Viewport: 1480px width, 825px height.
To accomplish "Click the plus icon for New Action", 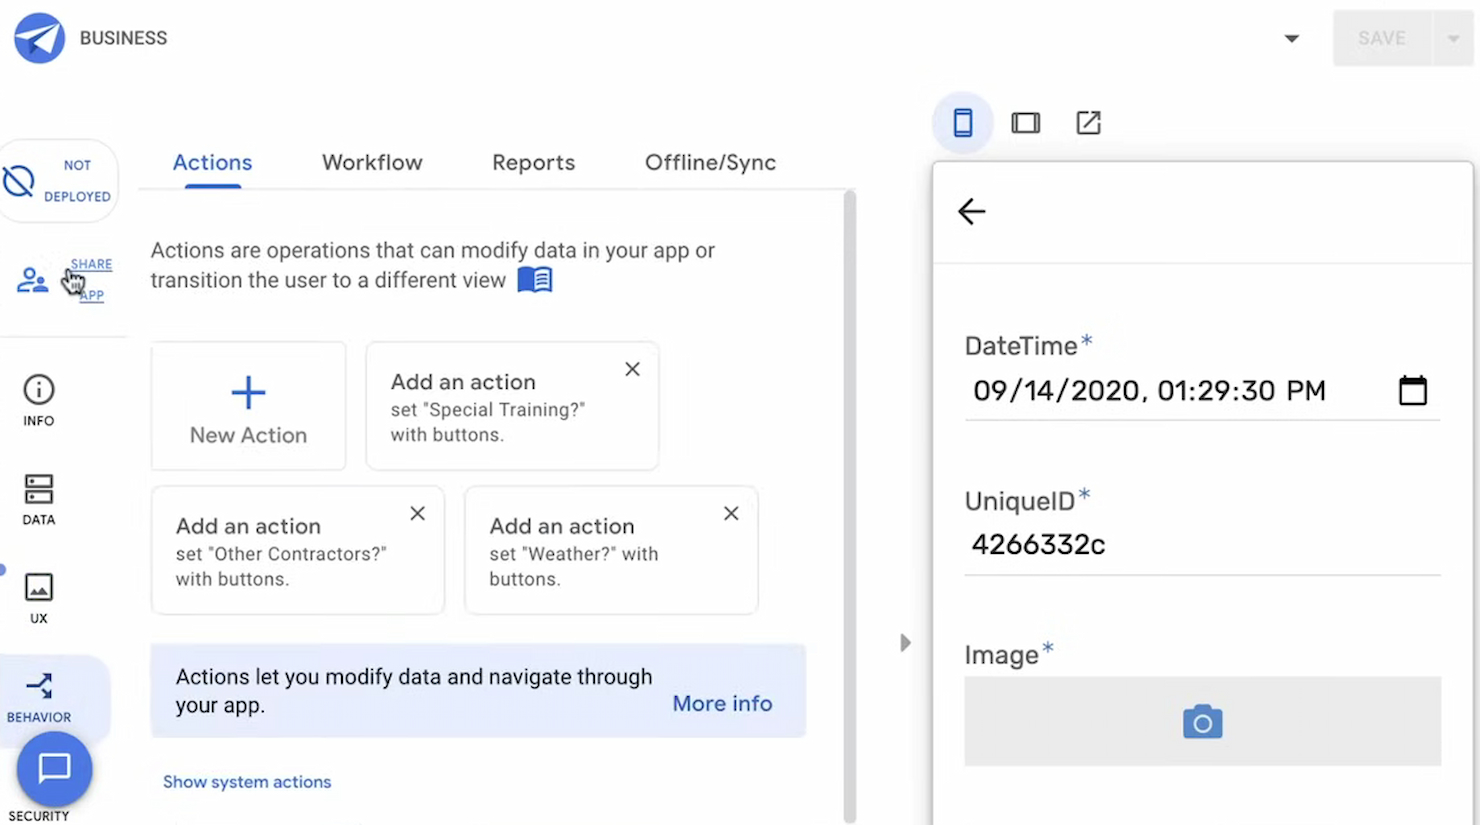I will click(x=248, y=392).
